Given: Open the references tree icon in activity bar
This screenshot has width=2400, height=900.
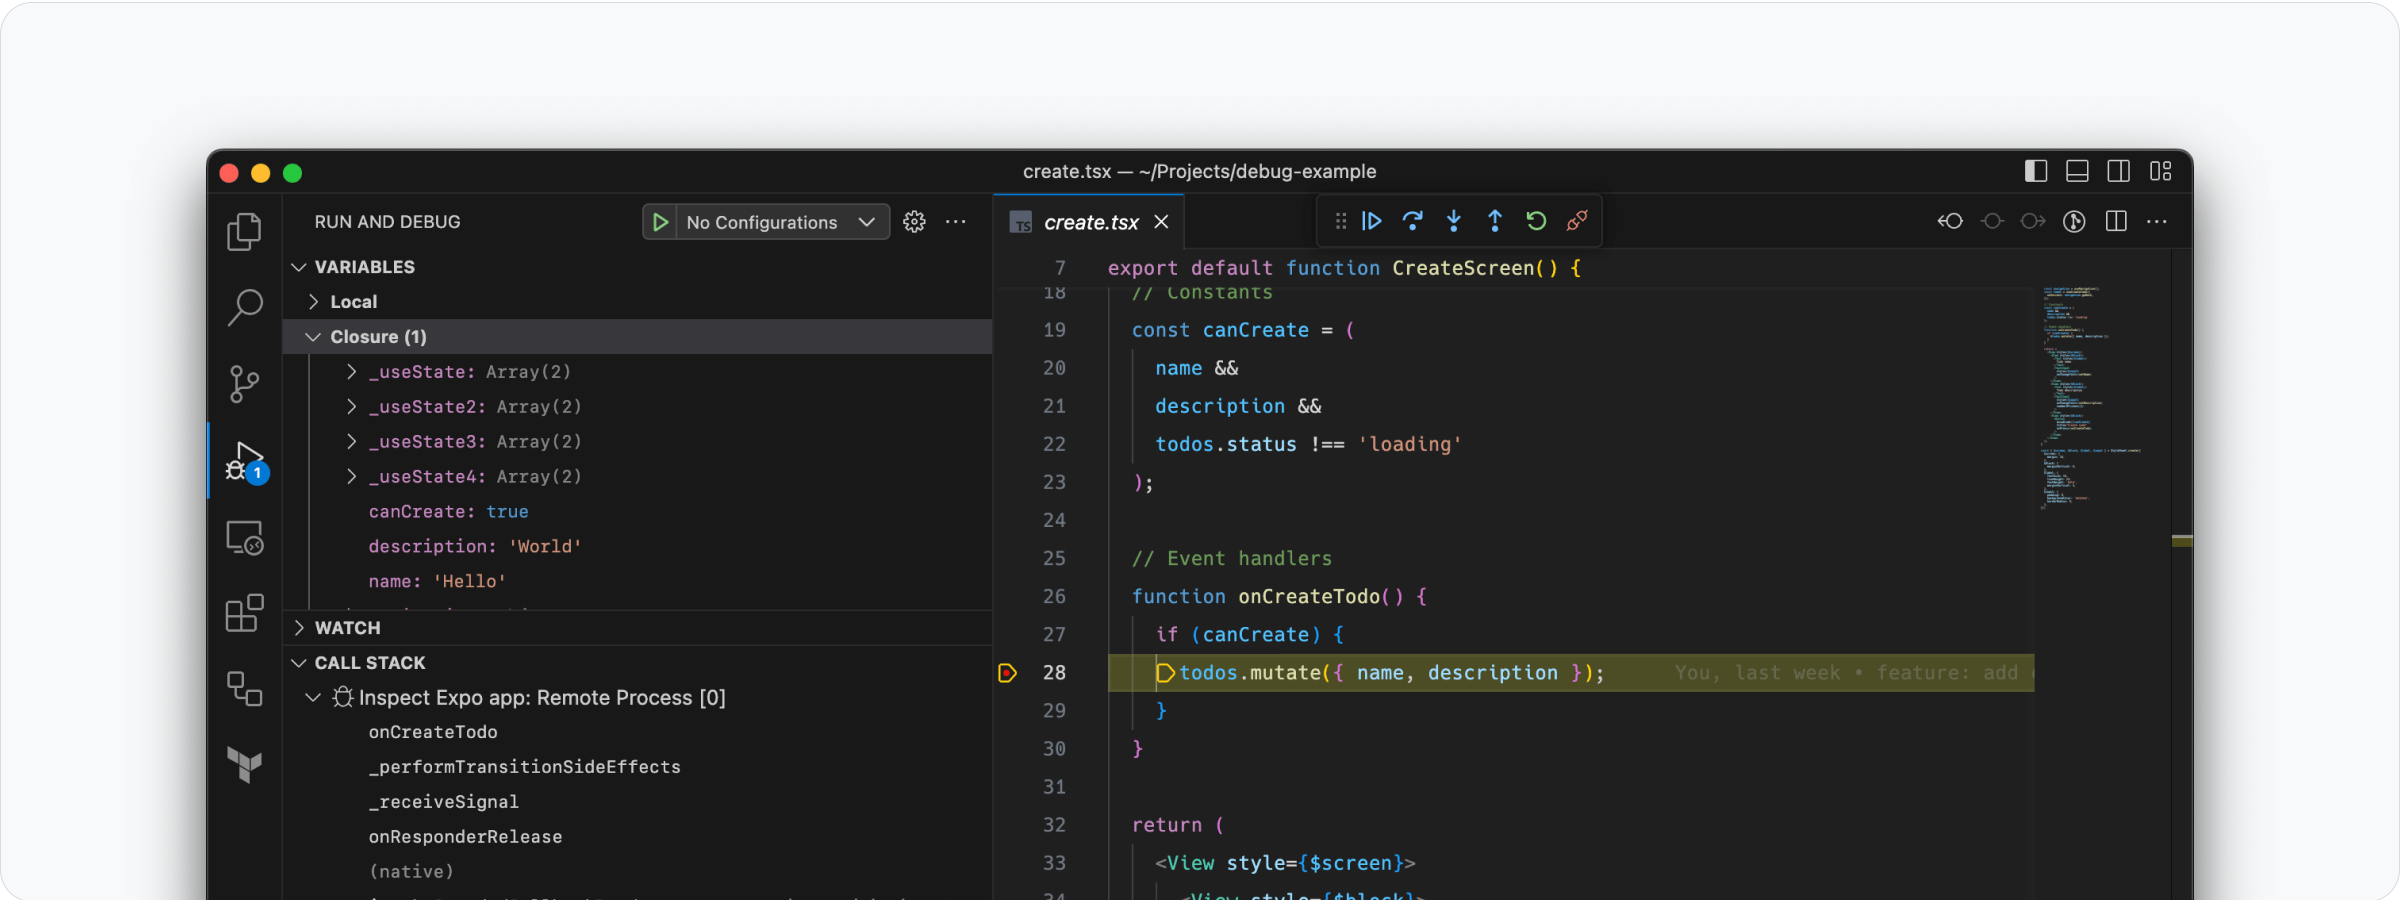Looking at the screenshot, I should coord(244,688).
